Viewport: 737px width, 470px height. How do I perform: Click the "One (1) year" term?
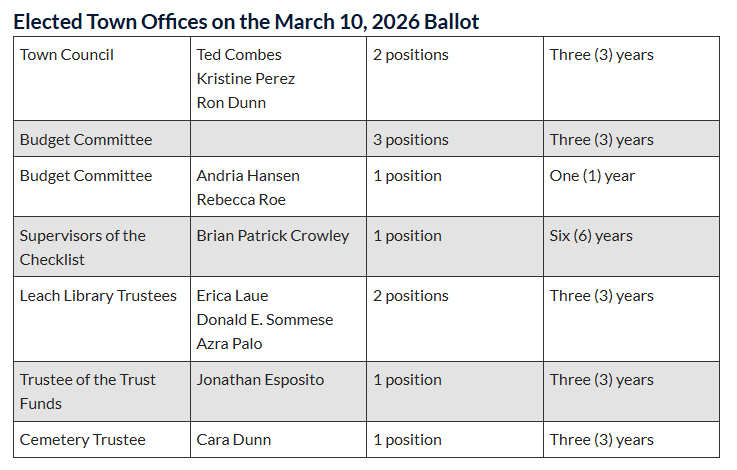tap(592, 176)
